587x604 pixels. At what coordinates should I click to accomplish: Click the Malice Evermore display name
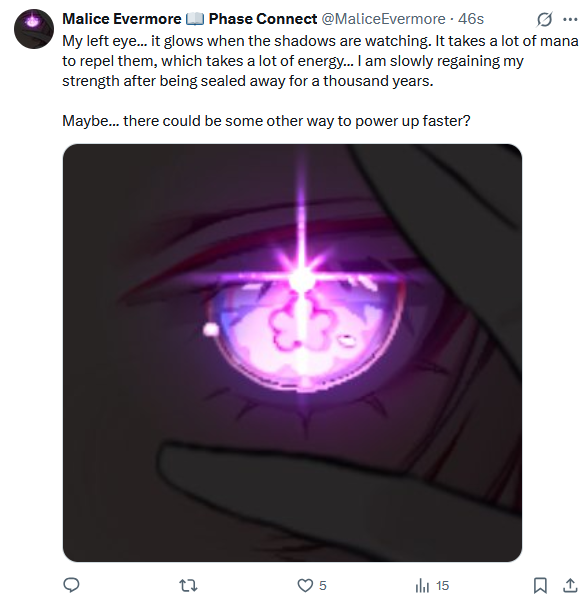click(122, 19)
